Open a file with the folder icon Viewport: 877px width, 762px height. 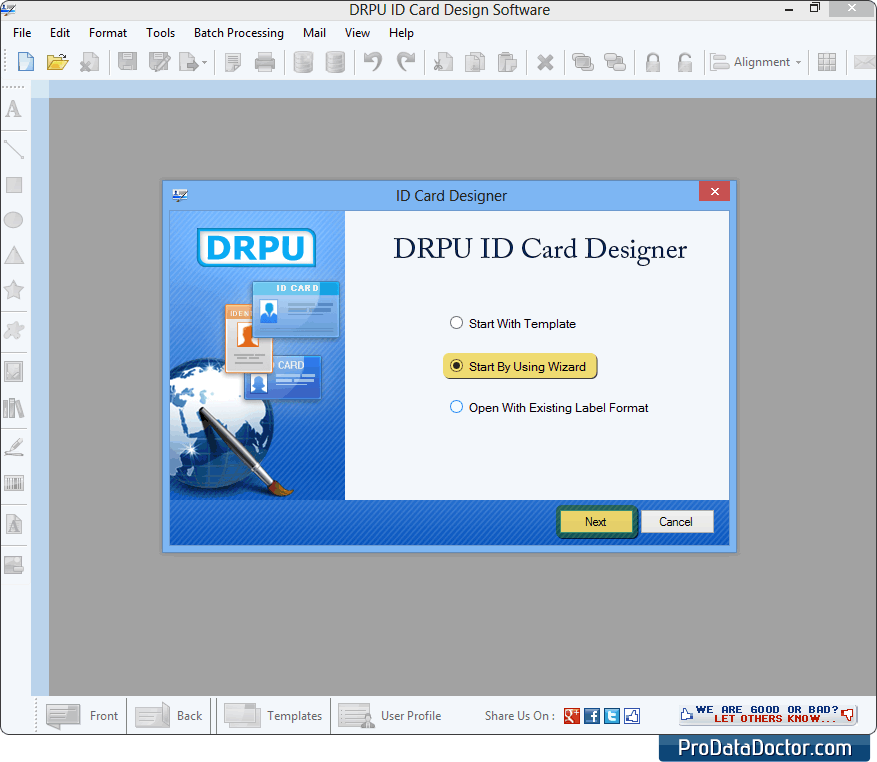57,62
